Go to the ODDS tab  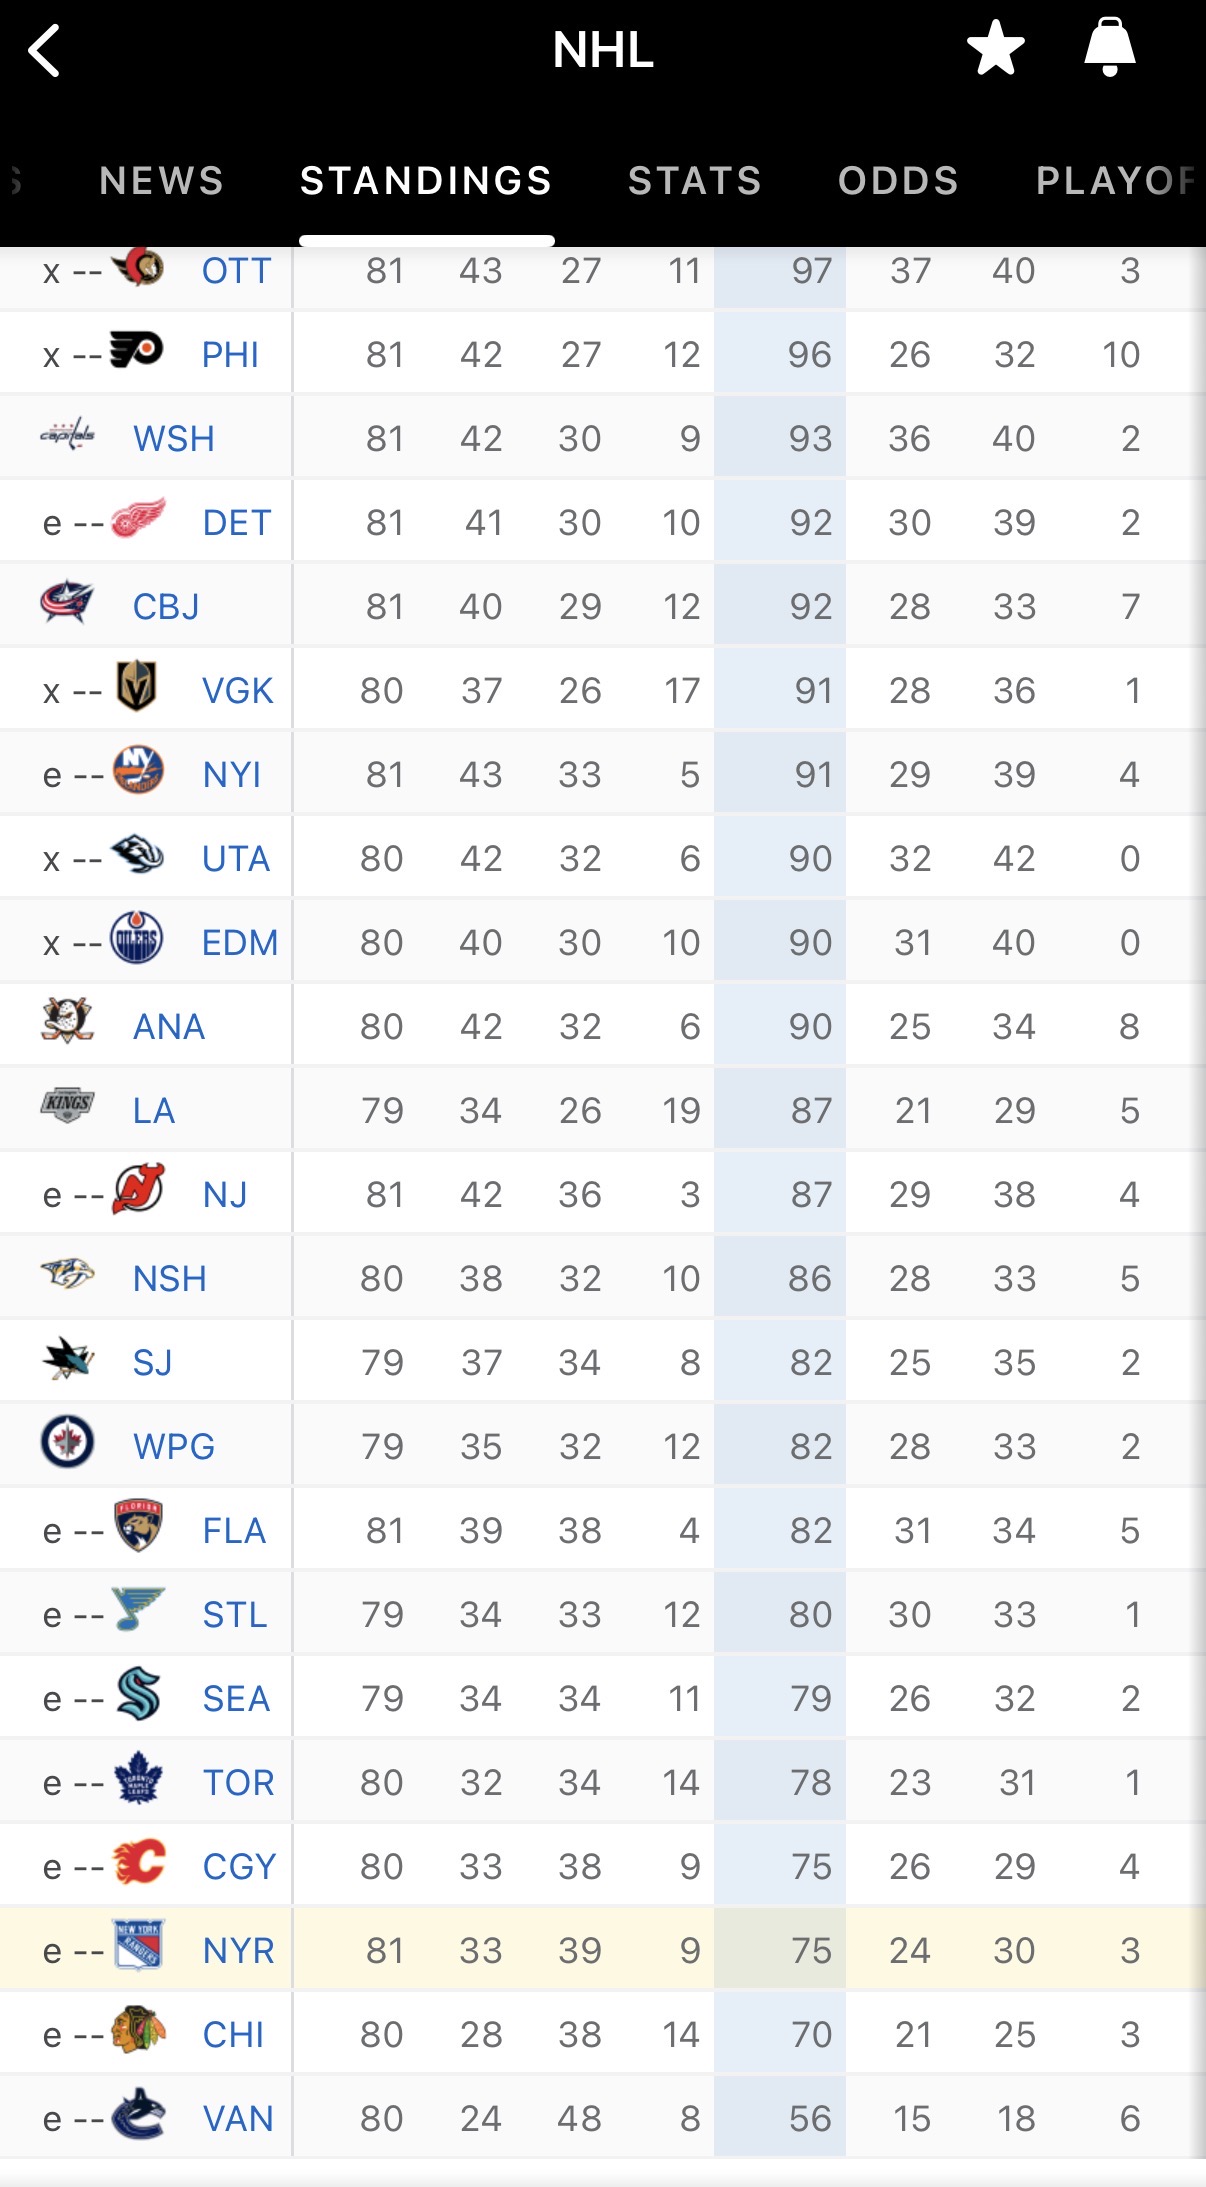pos(898,181)
